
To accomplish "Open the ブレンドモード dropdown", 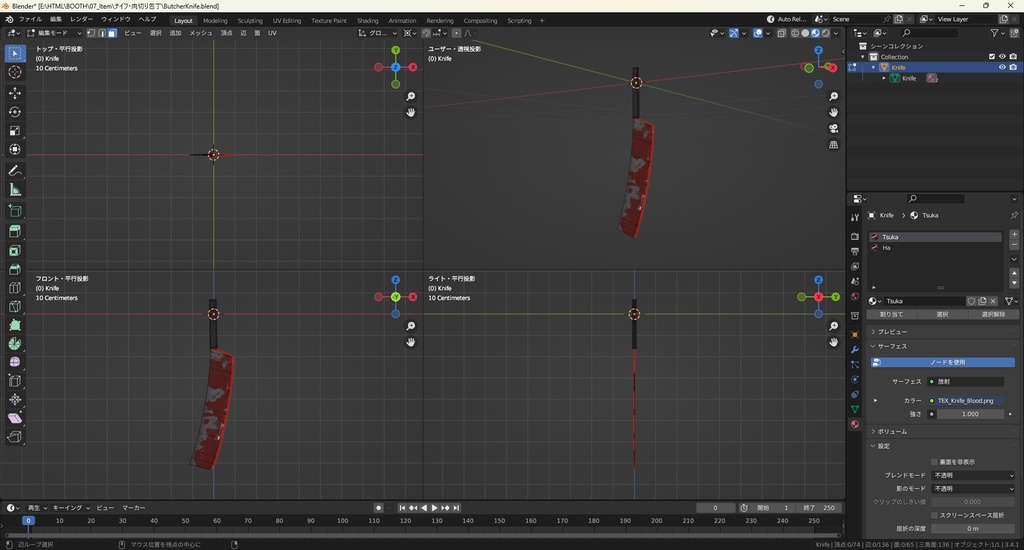I will point(973,476).
